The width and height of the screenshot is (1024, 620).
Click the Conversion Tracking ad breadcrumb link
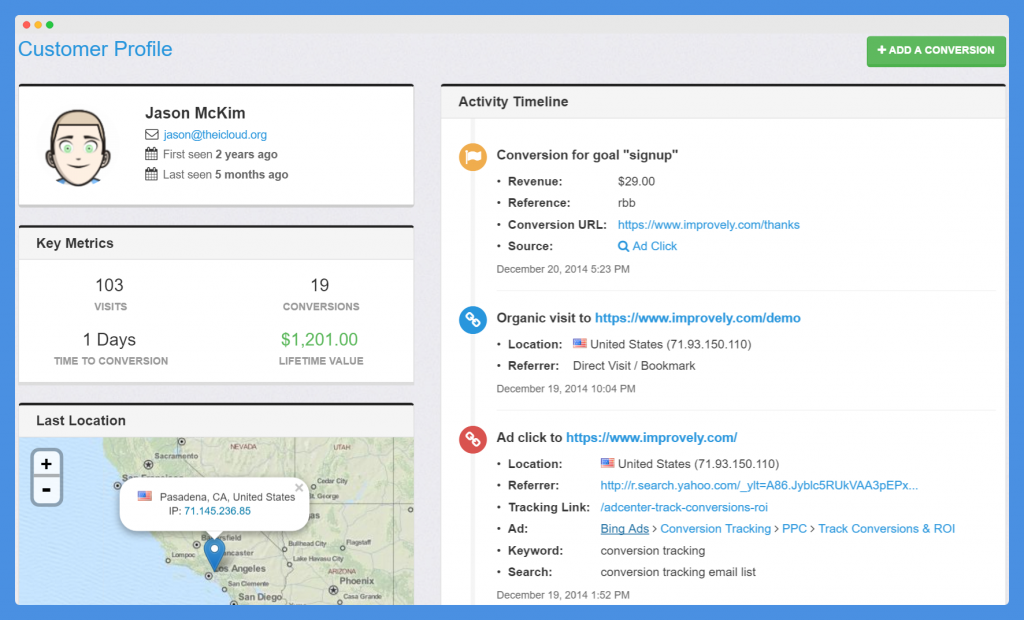(715, 529)
